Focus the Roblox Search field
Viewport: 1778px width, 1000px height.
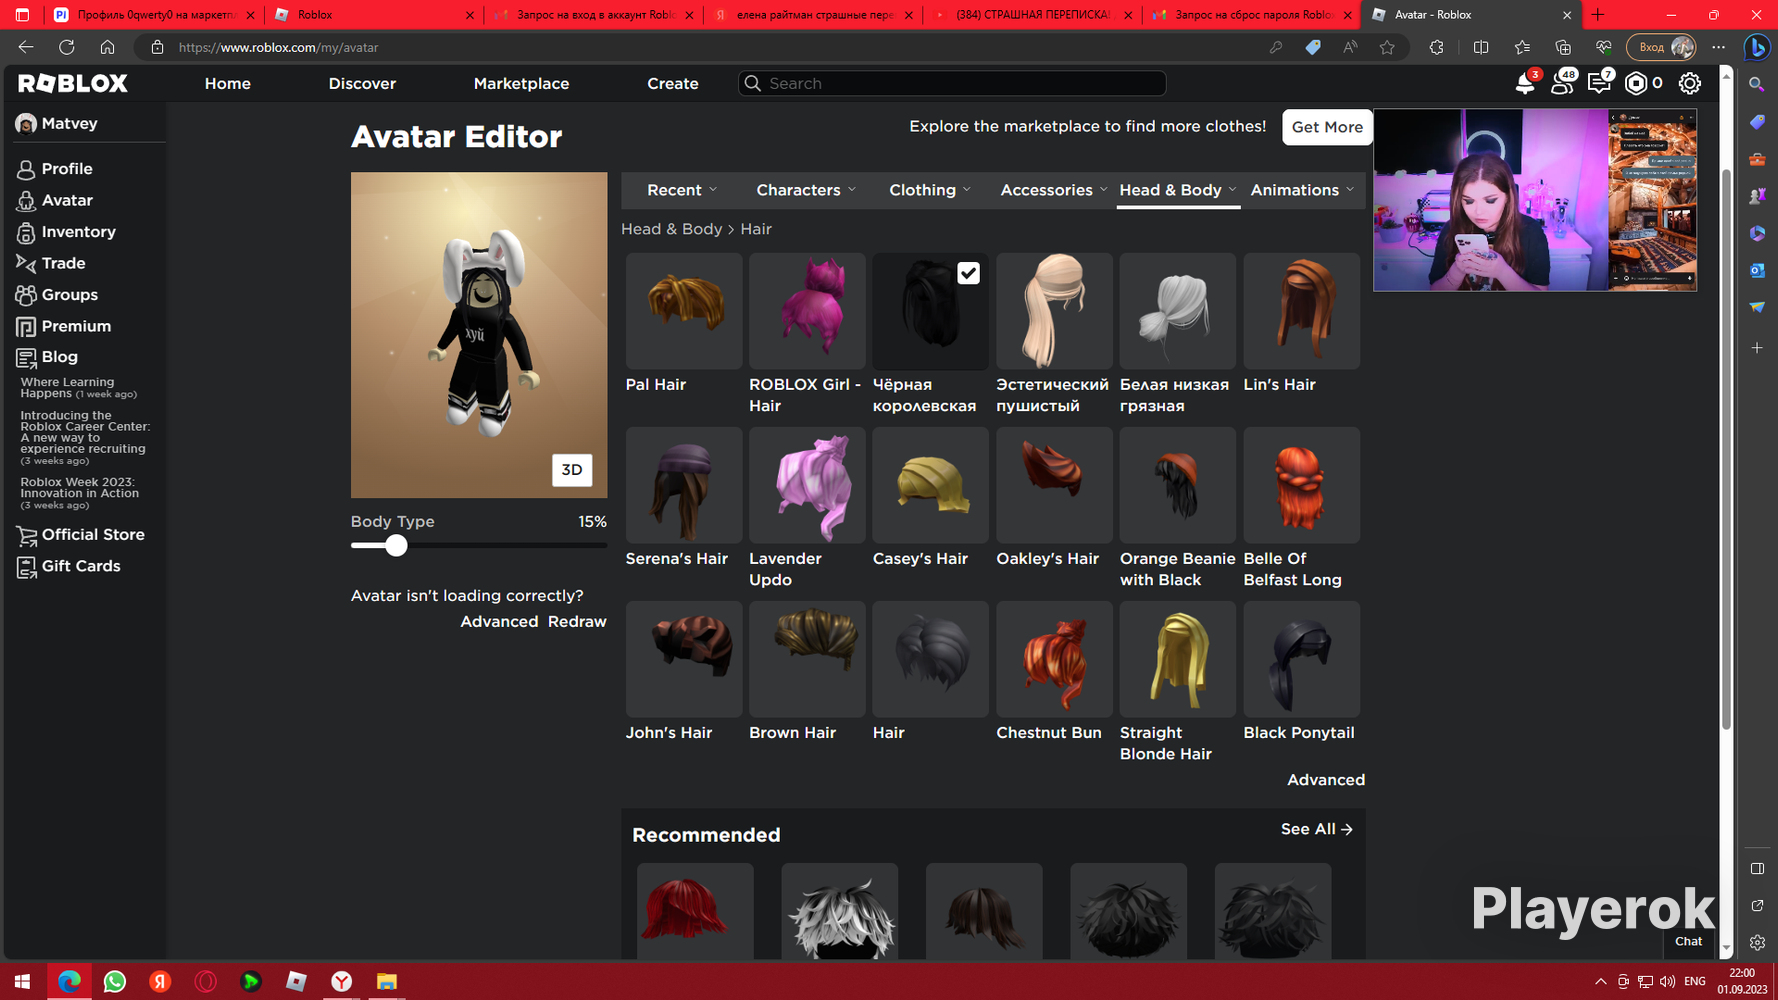952,84
